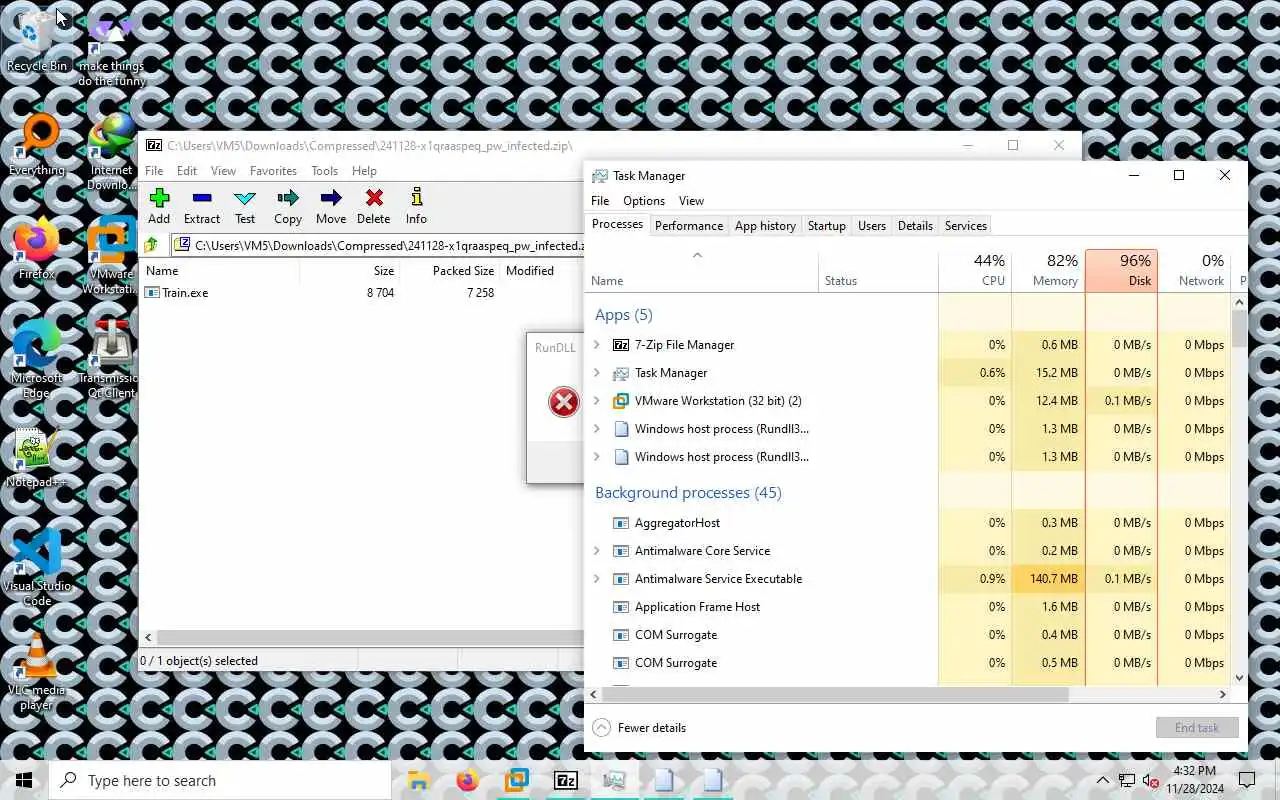Select the Notepad++ desktop shortcut
1280x800 pixels.
click(37, 458)
